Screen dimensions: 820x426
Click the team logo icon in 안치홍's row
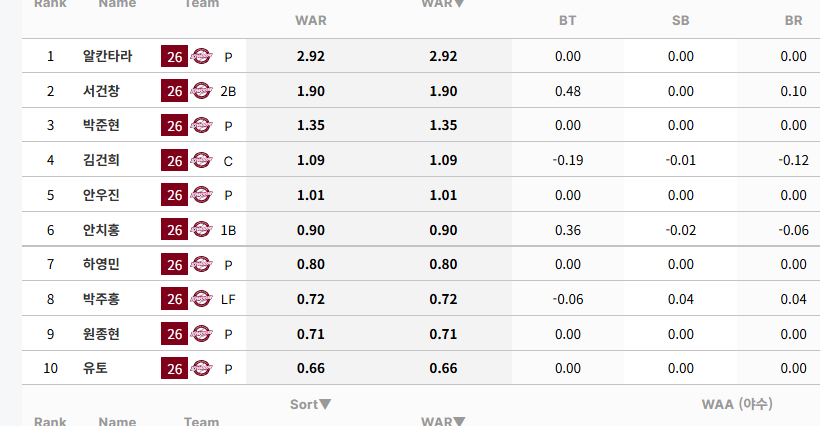tap(201, 230)
